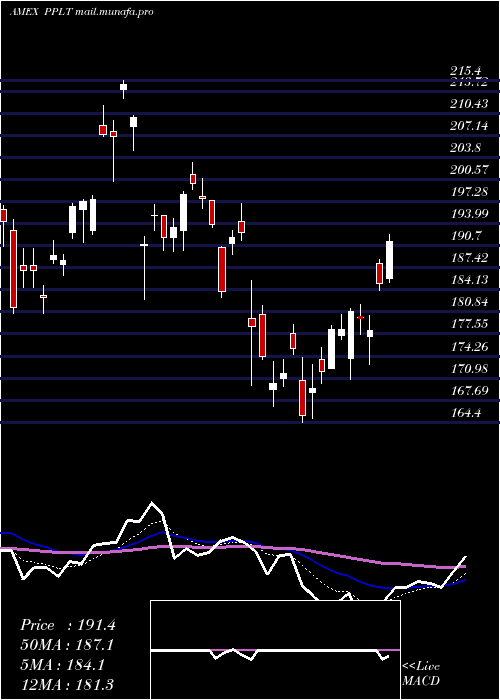The width and height of the screenshot is (500, 700).
Task: Click the 203.8 price level label
Action: [x=466, y=148]
